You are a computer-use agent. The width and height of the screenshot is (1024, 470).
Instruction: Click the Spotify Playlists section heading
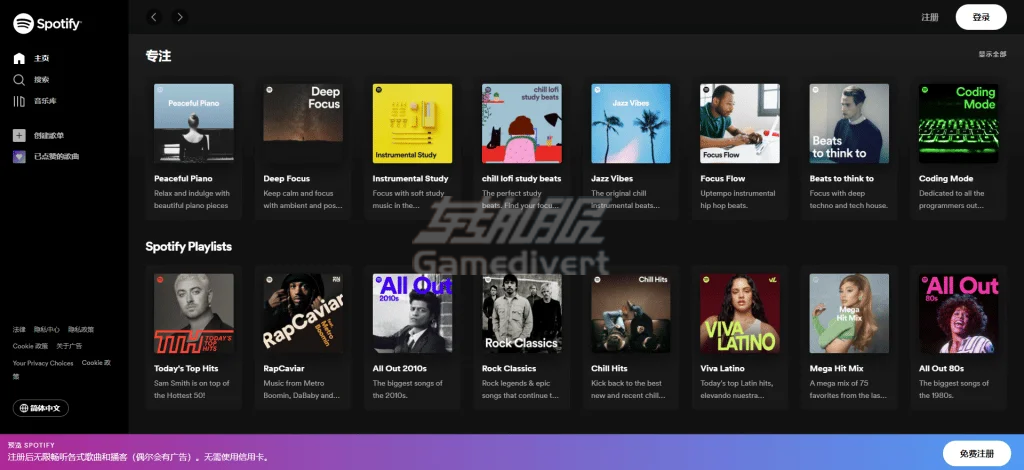pos(188,247)
